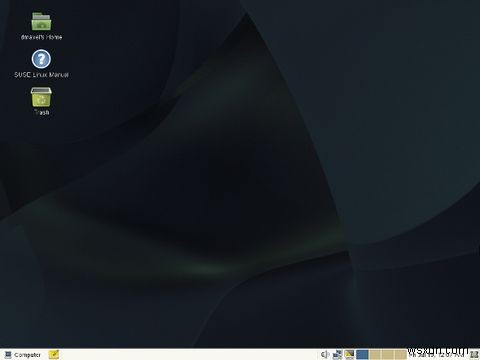
Task: Switch to the active blue first workspace
Action: [362, 355]
